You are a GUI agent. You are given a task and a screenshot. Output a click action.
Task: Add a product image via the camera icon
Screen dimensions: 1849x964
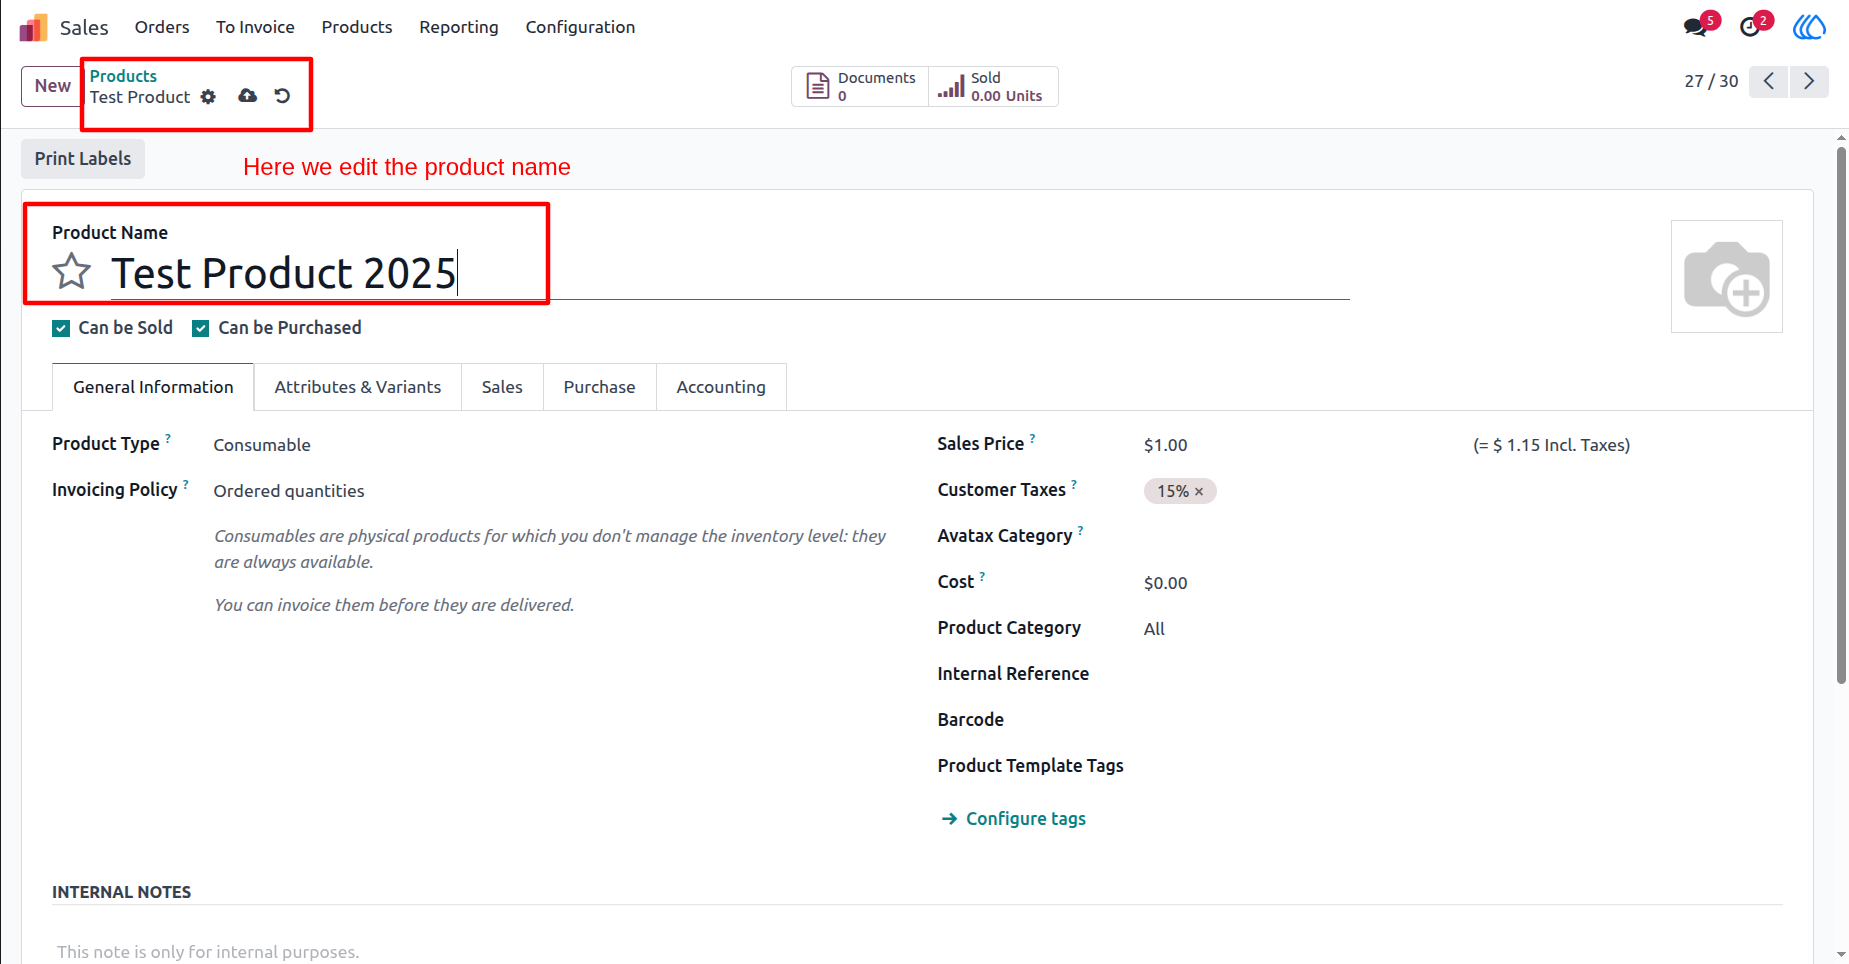tap(1727, 277)
